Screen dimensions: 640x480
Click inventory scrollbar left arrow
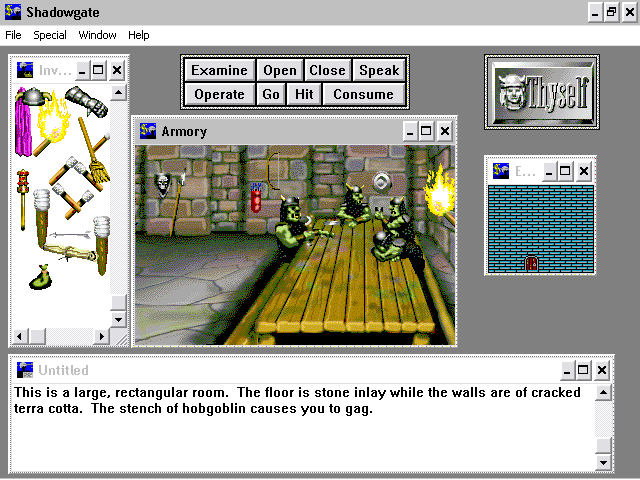(x=20, y=336)
